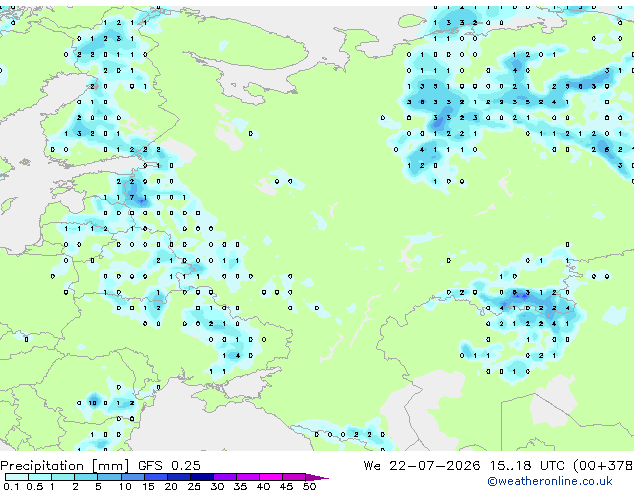The height and width of the screenshot is (490, 634).
Task: Click the '22-07-2026' forecast date text
Action: (435, 465)
